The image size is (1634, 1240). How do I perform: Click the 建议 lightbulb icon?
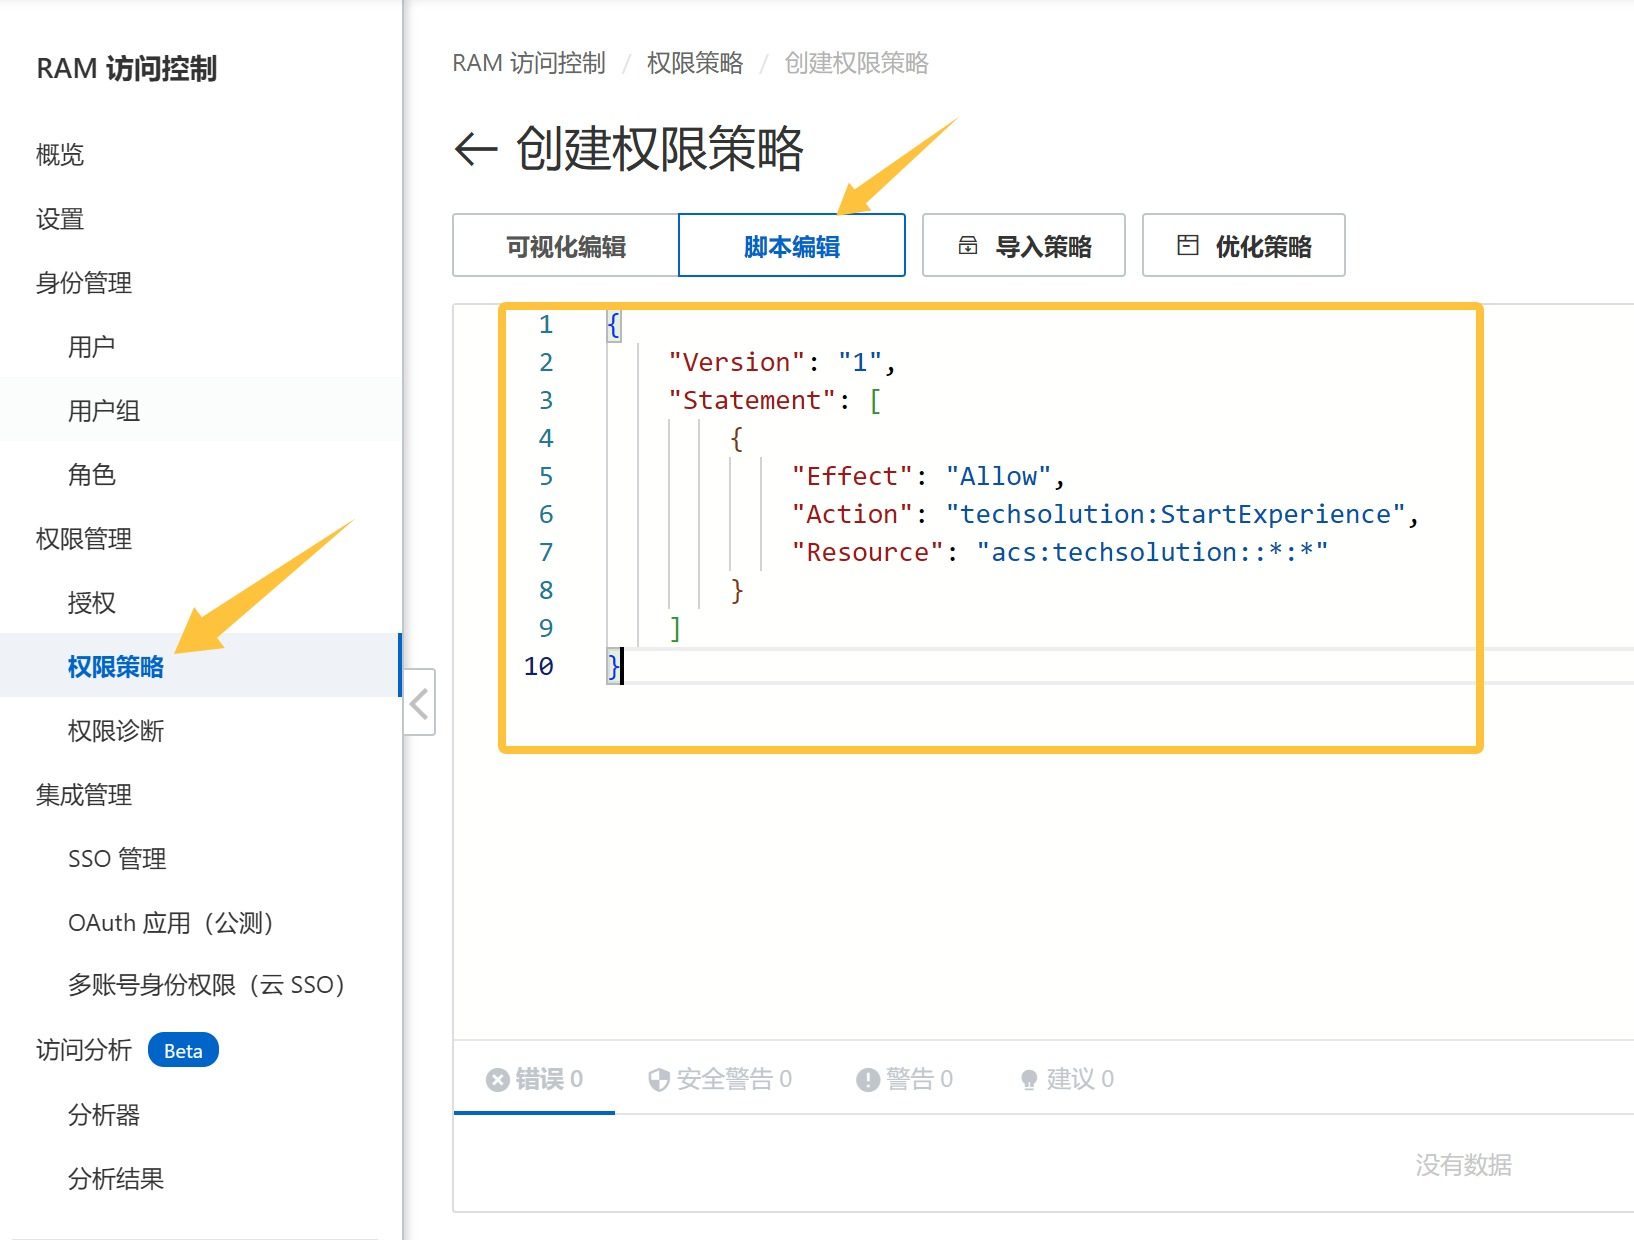pos(1028,1080)
